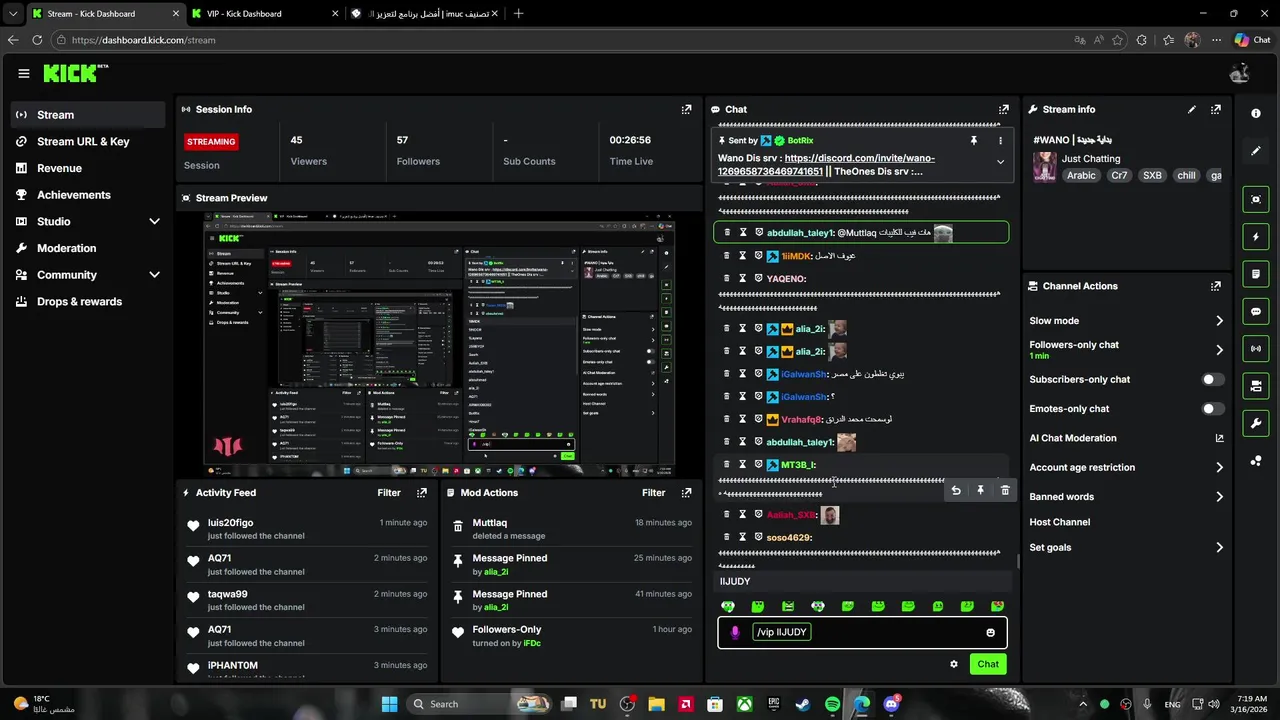Toggle Emotes-only chat switch

[x=1212, y=409]
